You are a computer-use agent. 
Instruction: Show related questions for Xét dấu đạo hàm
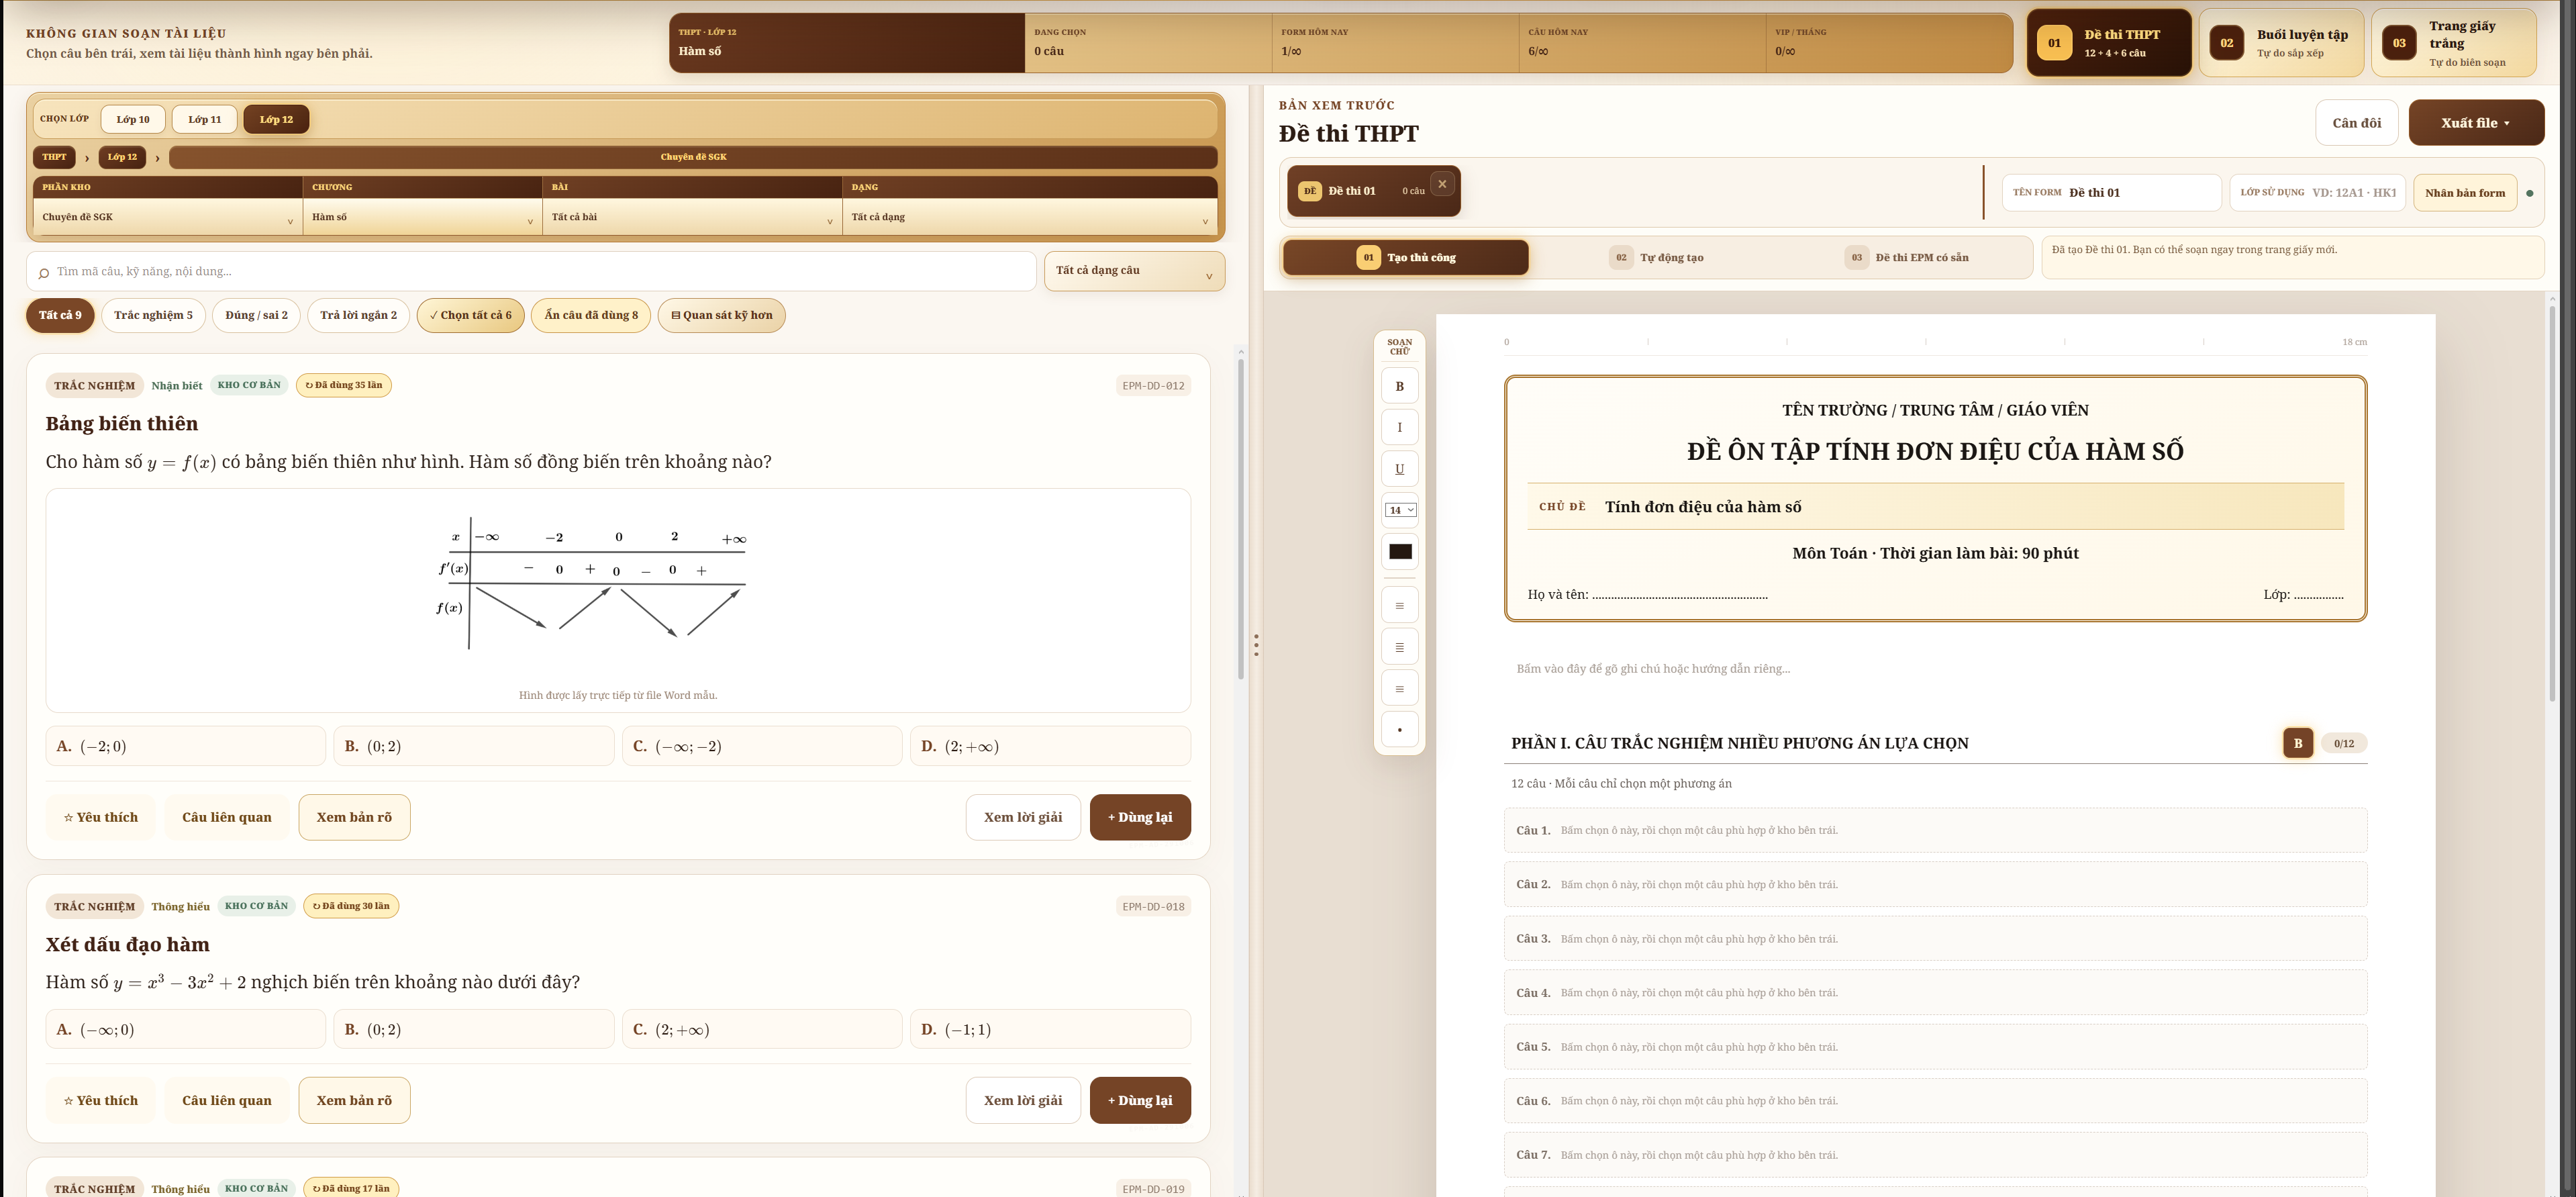(x=226, y=1100)
